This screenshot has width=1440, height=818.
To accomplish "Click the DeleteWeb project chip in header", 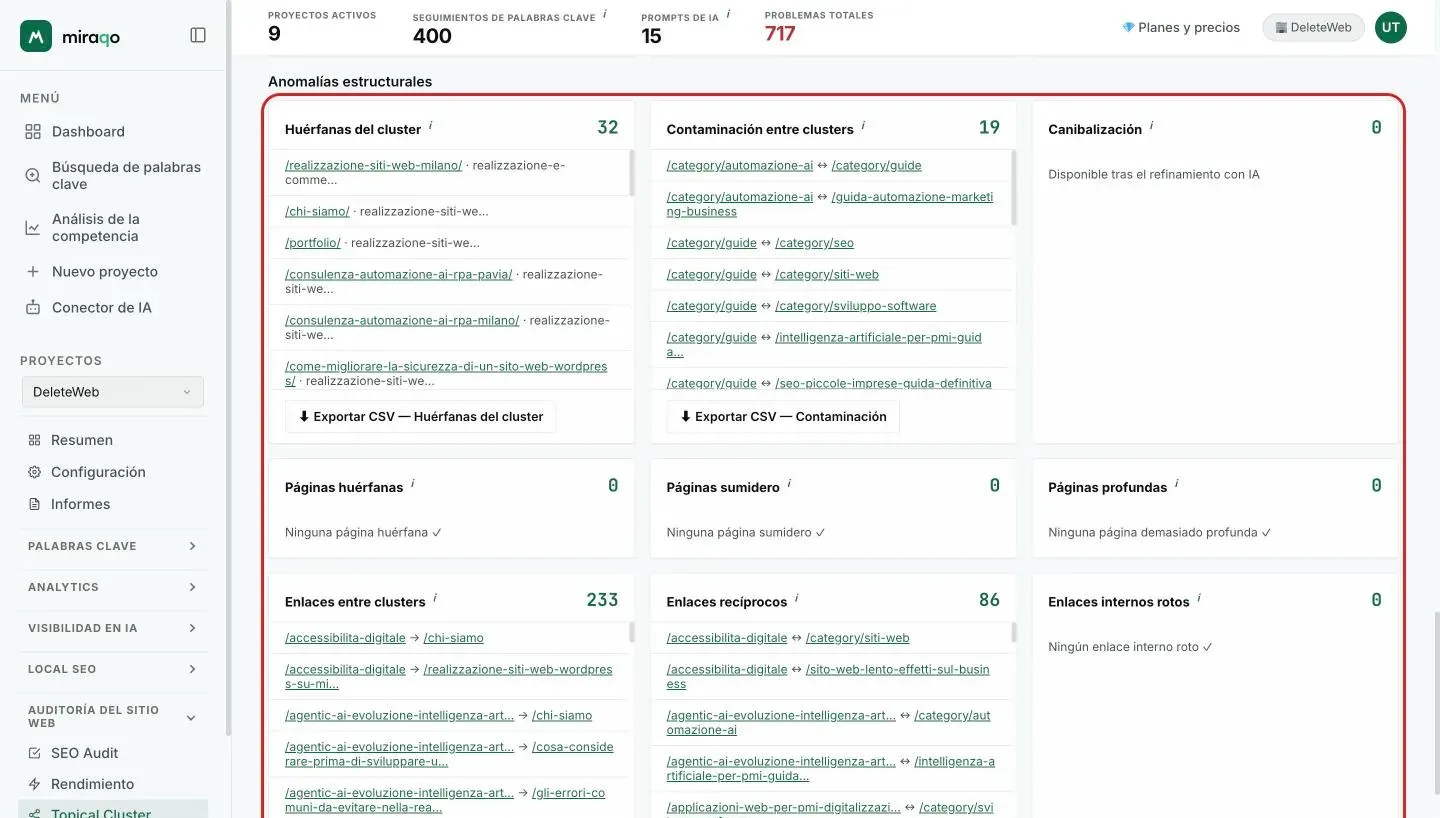I will tap(1314, 27).
